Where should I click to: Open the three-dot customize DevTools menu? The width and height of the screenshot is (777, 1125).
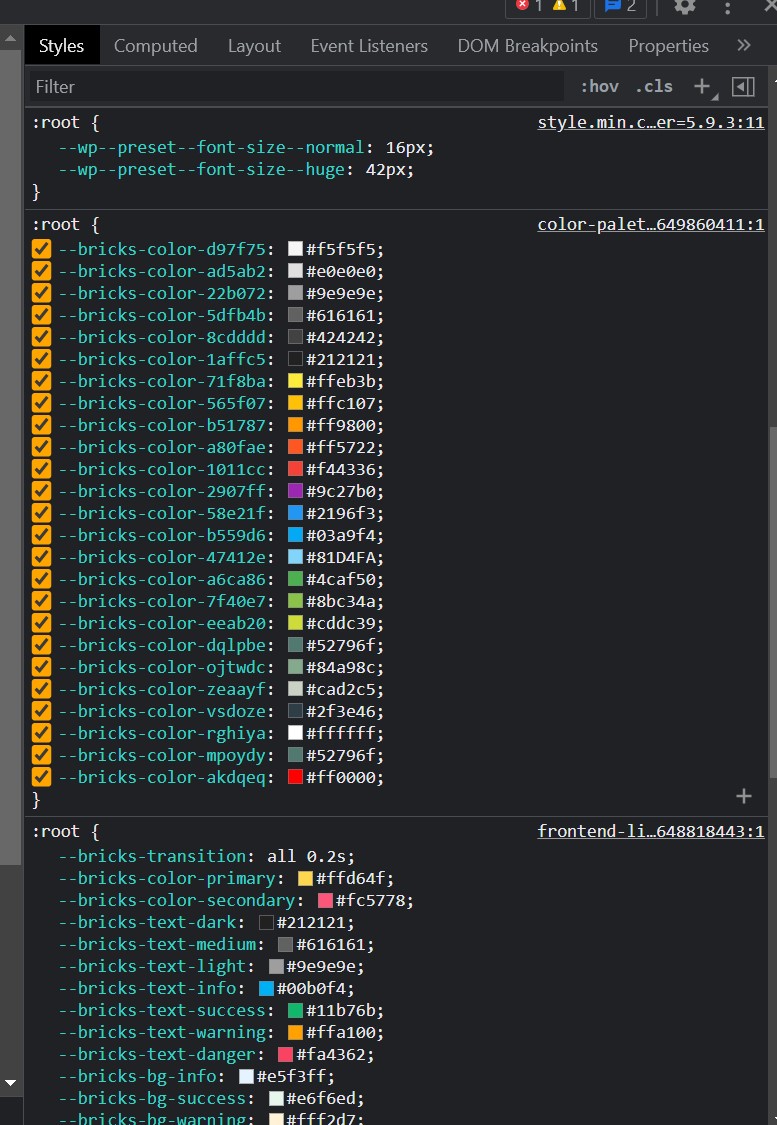pyautogui.click(x=727, y=8)
